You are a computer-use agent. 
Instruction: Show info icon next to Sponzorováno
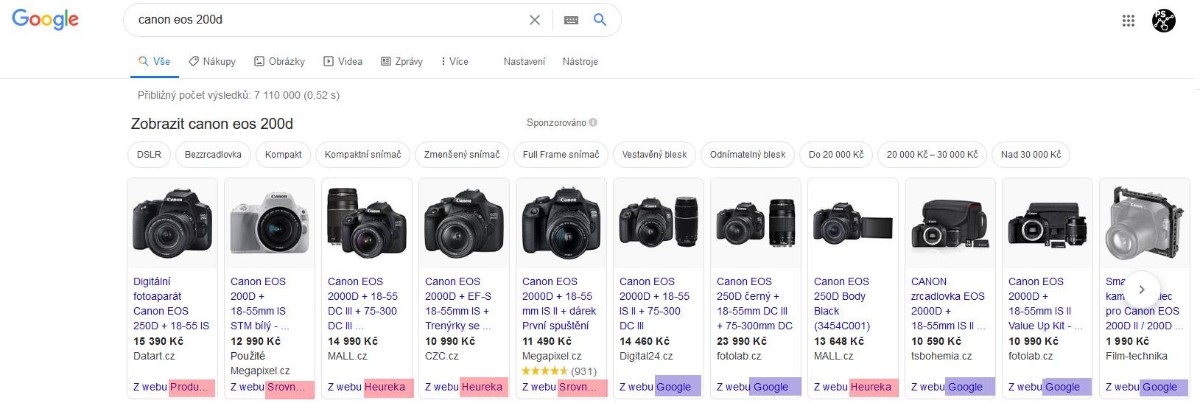(593, 123)
